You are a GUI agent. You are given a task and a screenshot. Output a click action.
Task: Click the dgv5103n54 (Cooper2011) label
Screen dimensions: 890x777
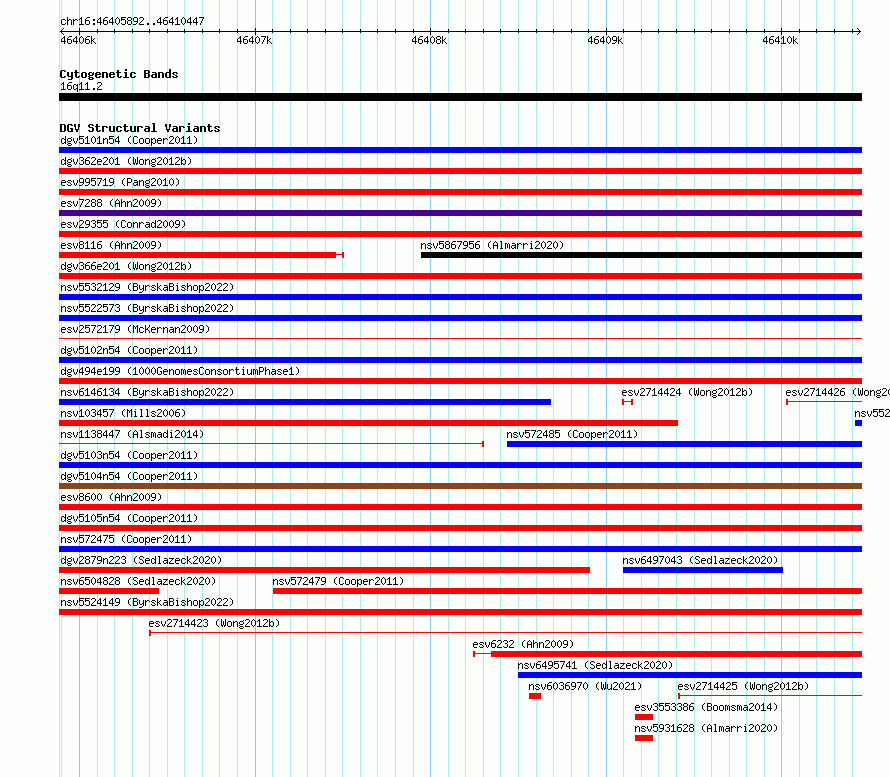(129, 455)
